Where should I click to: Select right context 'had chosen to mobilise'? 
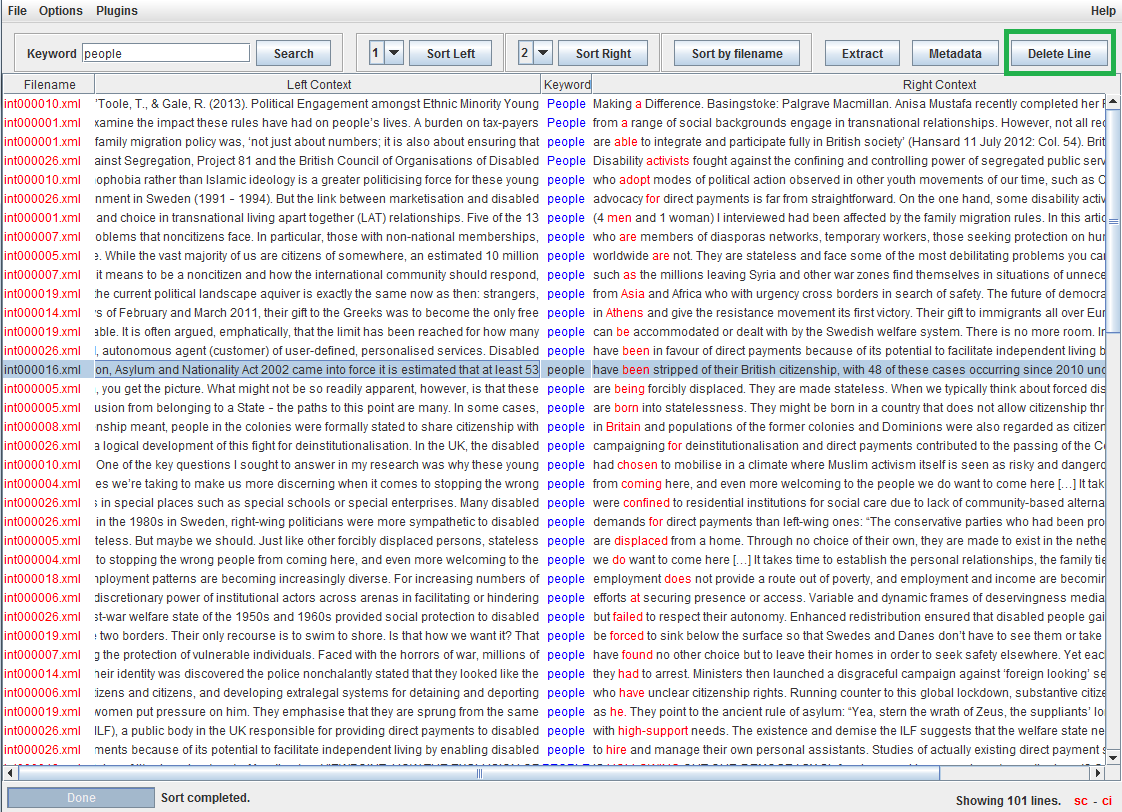point(654,465)
